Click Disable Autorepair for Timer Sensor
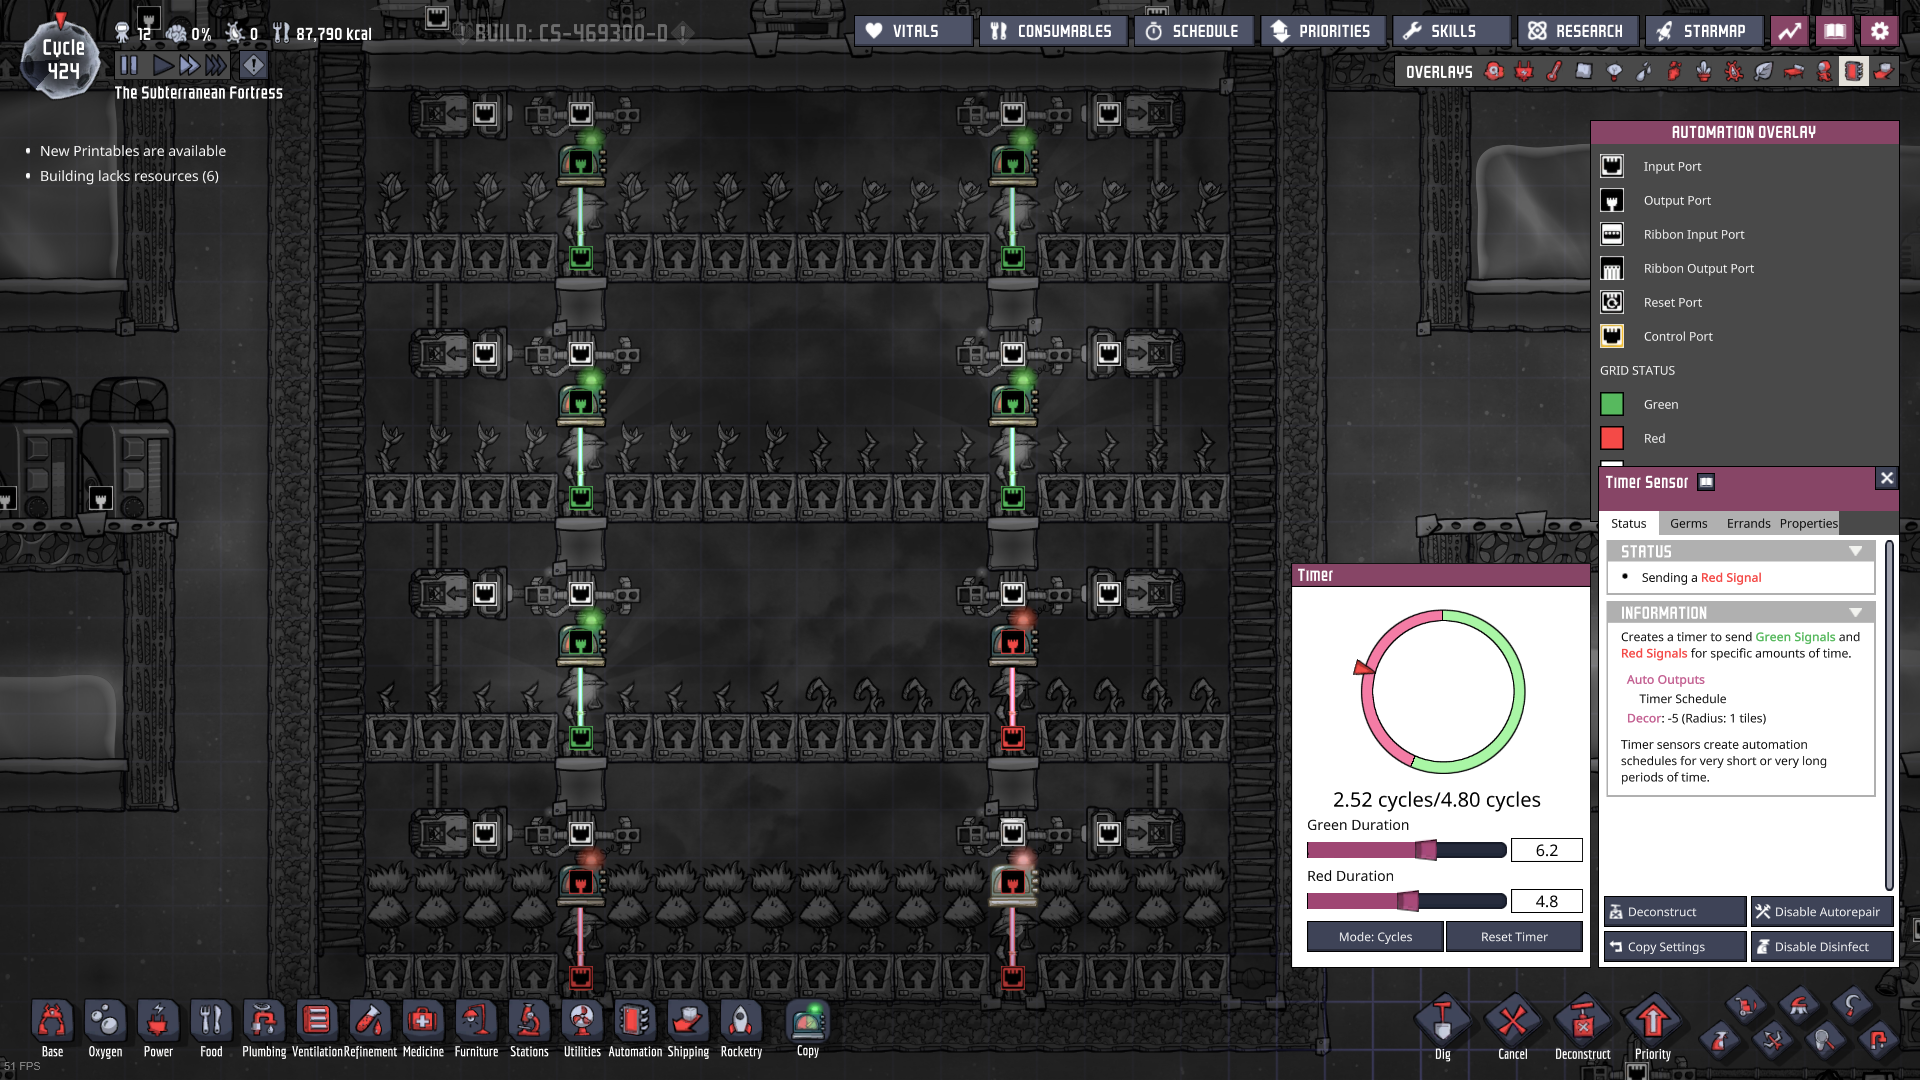Image resolution: width=1920 pixels, height=1080 pixels. pos(1822,912)
